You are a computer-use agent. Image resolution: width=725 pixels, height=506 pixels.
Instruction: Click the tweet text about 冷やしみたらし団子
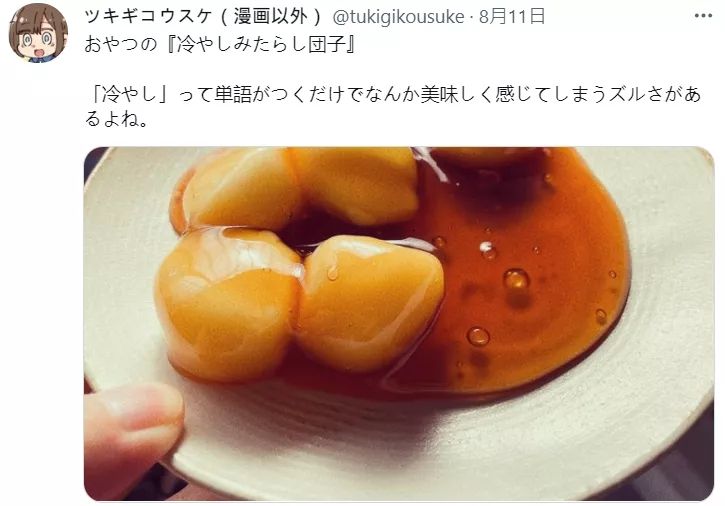click(x=220, y=45)
